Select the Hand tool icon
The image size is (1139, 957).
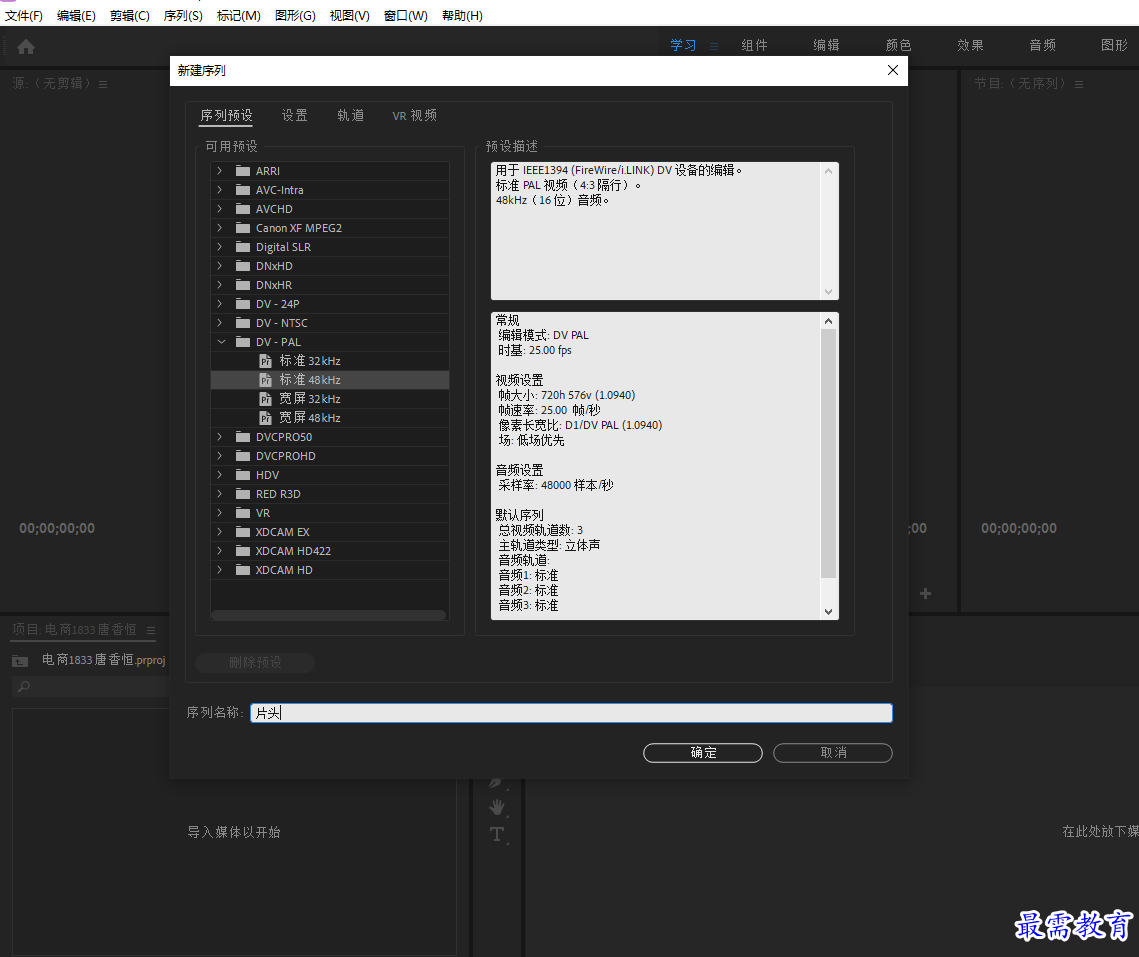[497, 807]
